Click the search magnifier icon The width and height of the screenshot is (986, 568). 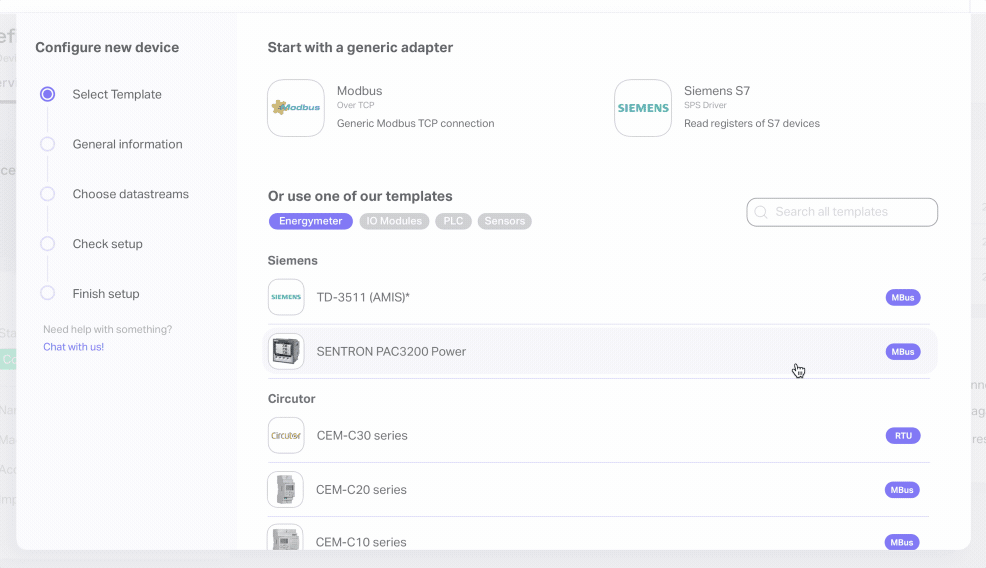[x=761, y=212]
